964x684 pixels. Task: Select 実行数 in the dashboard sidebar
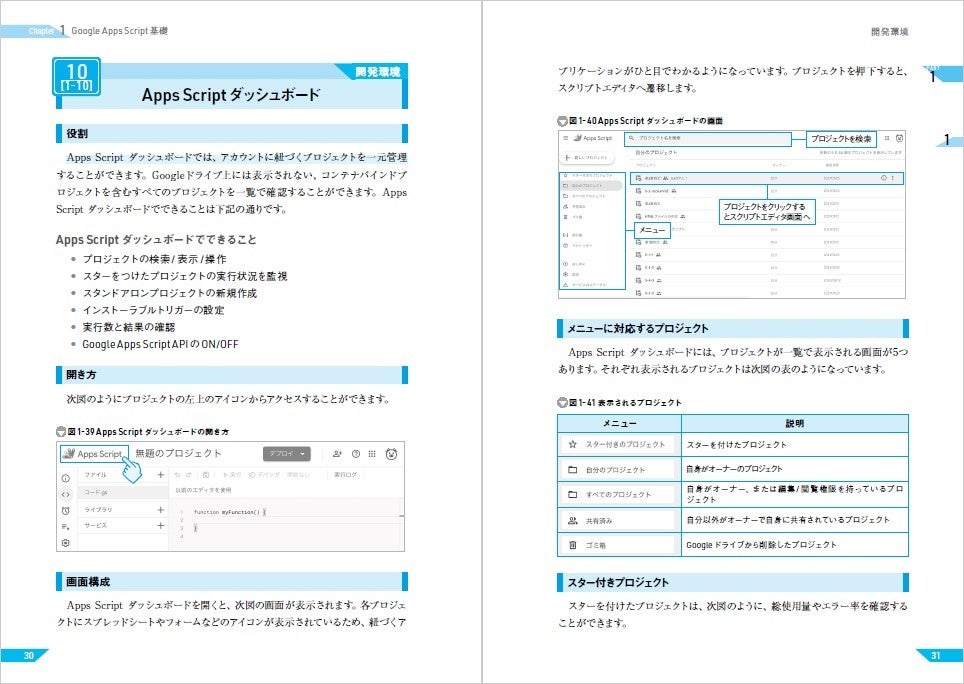(x=573, y=235)
